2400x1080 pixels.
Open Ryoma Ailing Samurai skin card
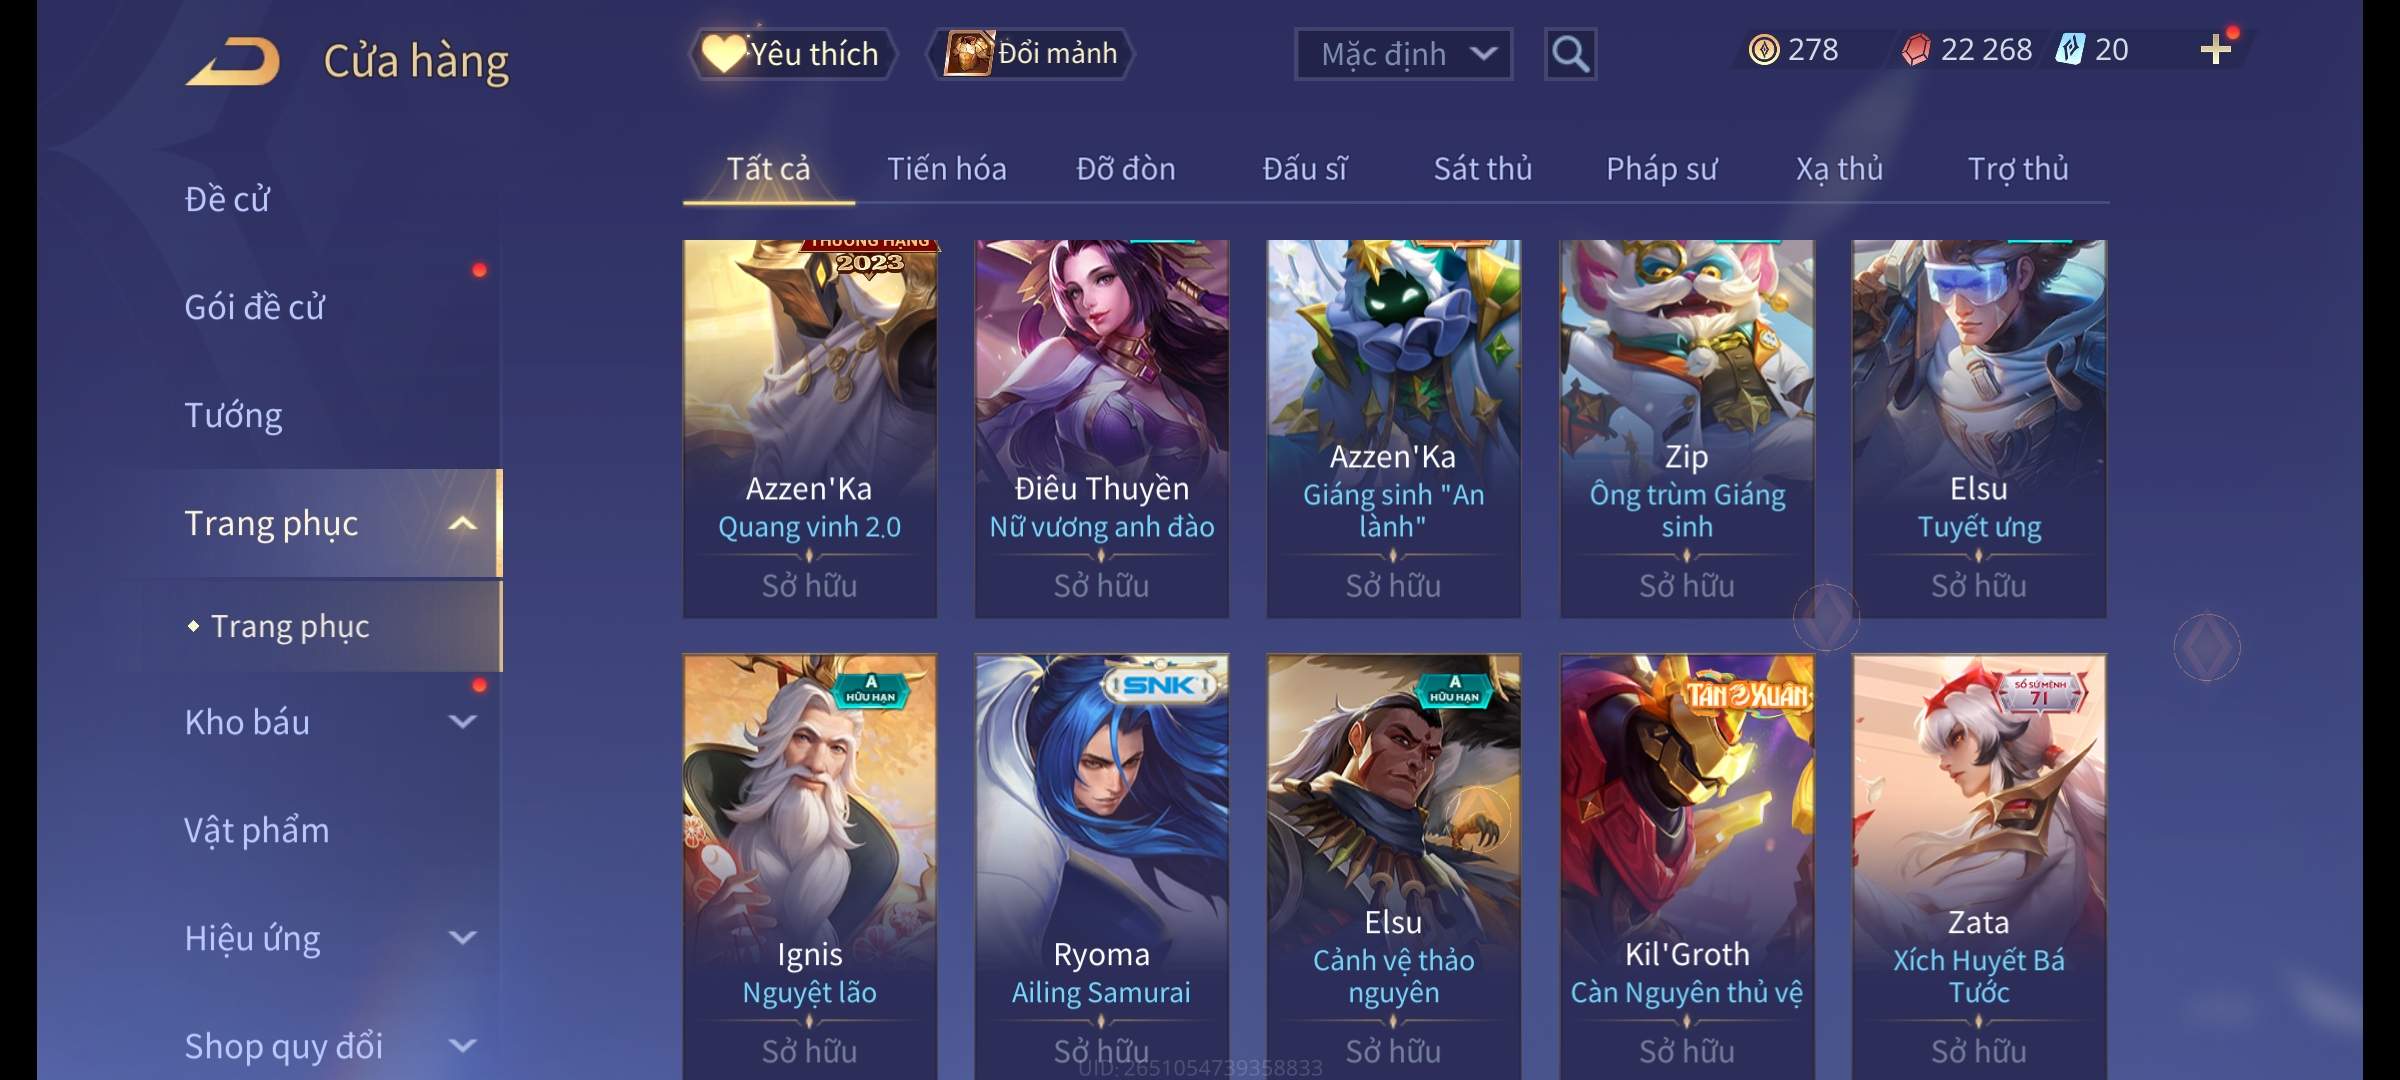(1101, 866)
